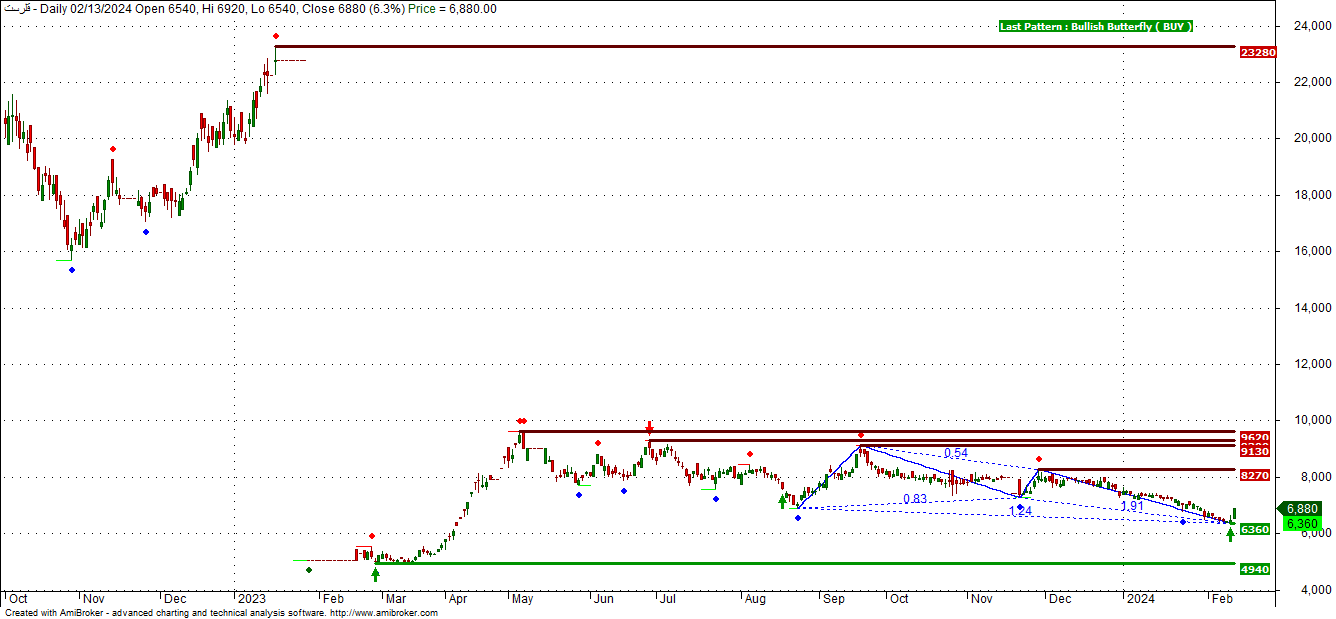Select the red 9620 resistance price label
This screenshot has width=1336, height=619.
point(1254,437)
